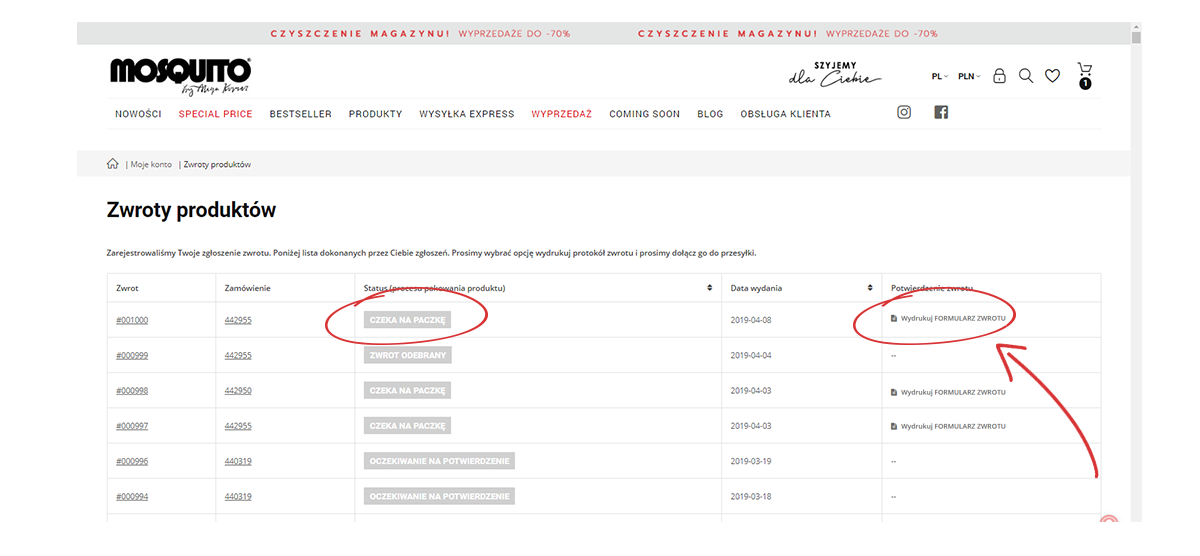Open the SPECIAL PRICE menu item
The height and width of the screenshot is (556, 1200).
(x=215, y=114)
